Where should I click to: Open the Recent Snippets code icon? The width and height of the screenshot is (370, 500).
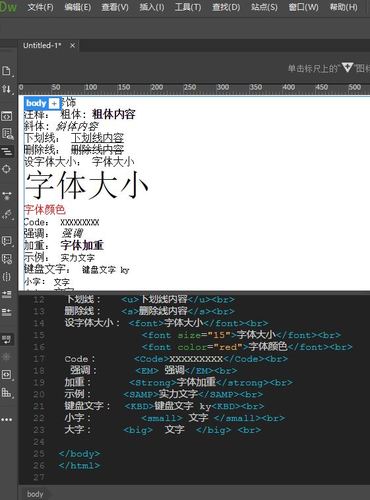6,375
